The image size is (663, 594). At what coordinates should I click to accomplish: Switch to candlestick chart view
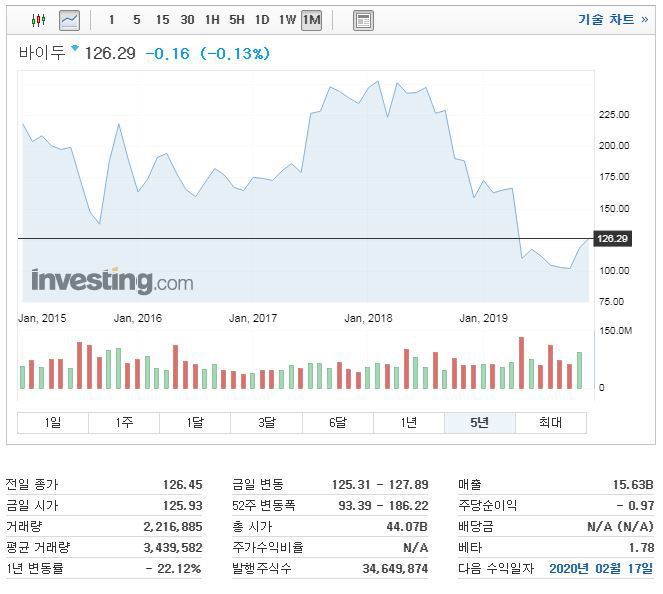[x=38, y=19]
